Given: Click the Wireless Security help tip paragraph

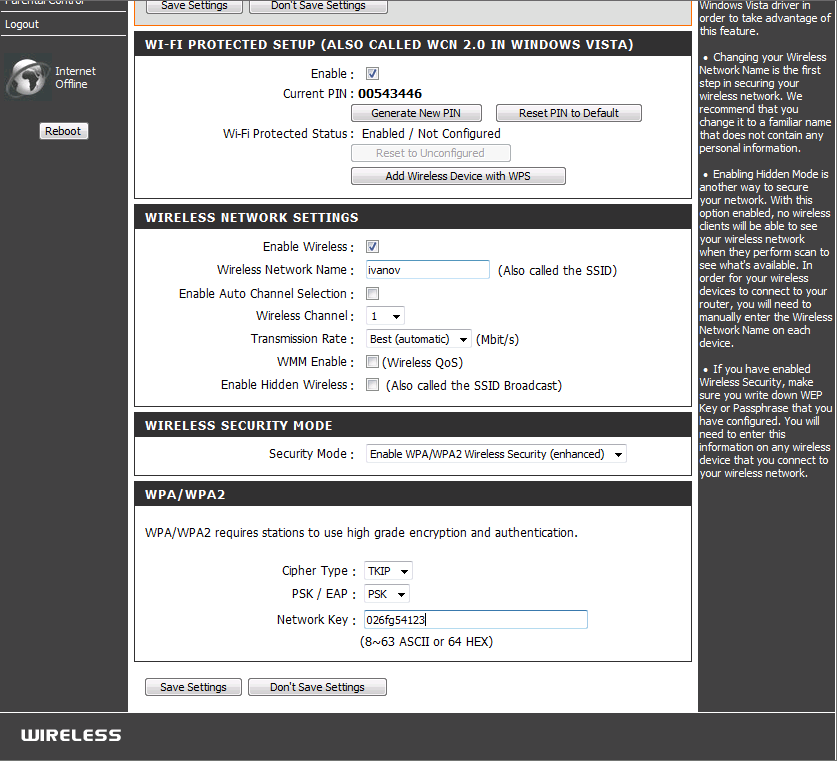Looking at the screenshot, I should pos(765,421).
